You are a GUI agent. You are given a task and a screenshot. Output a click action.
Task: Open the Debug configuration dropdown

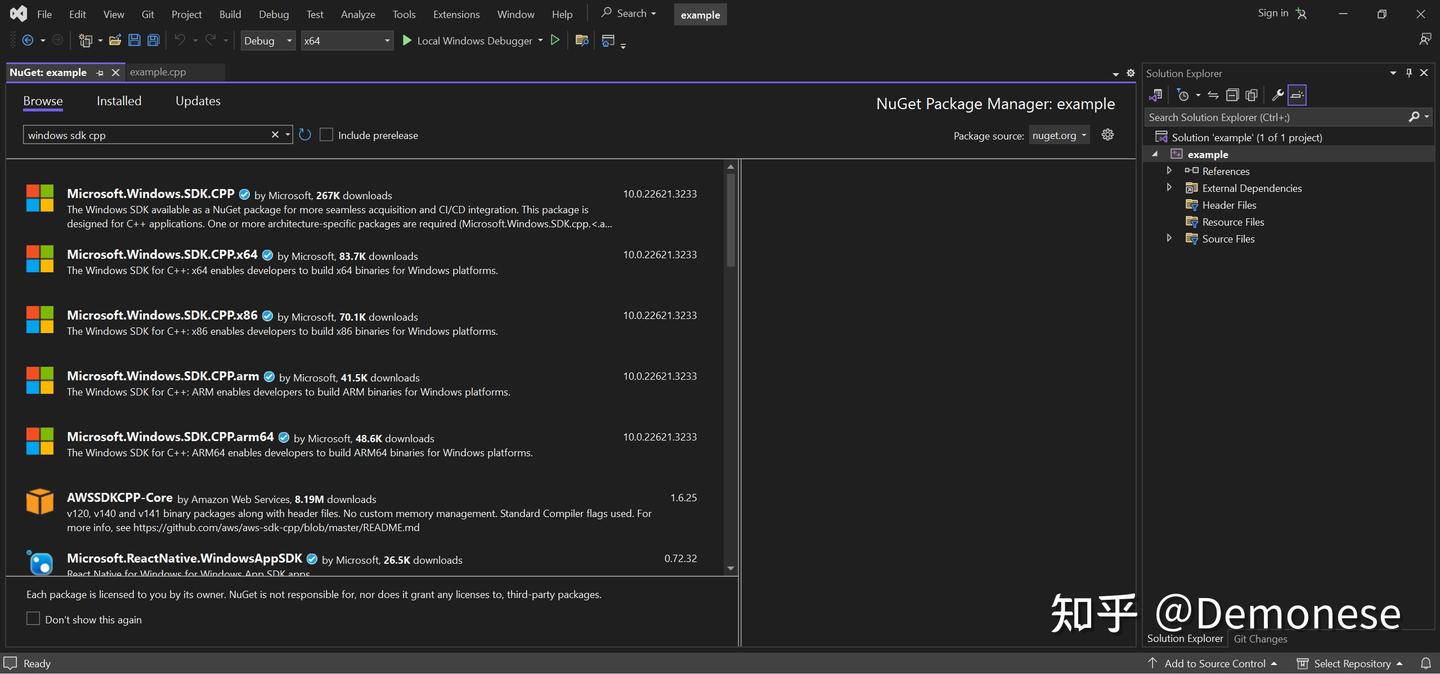pos(268,41)
